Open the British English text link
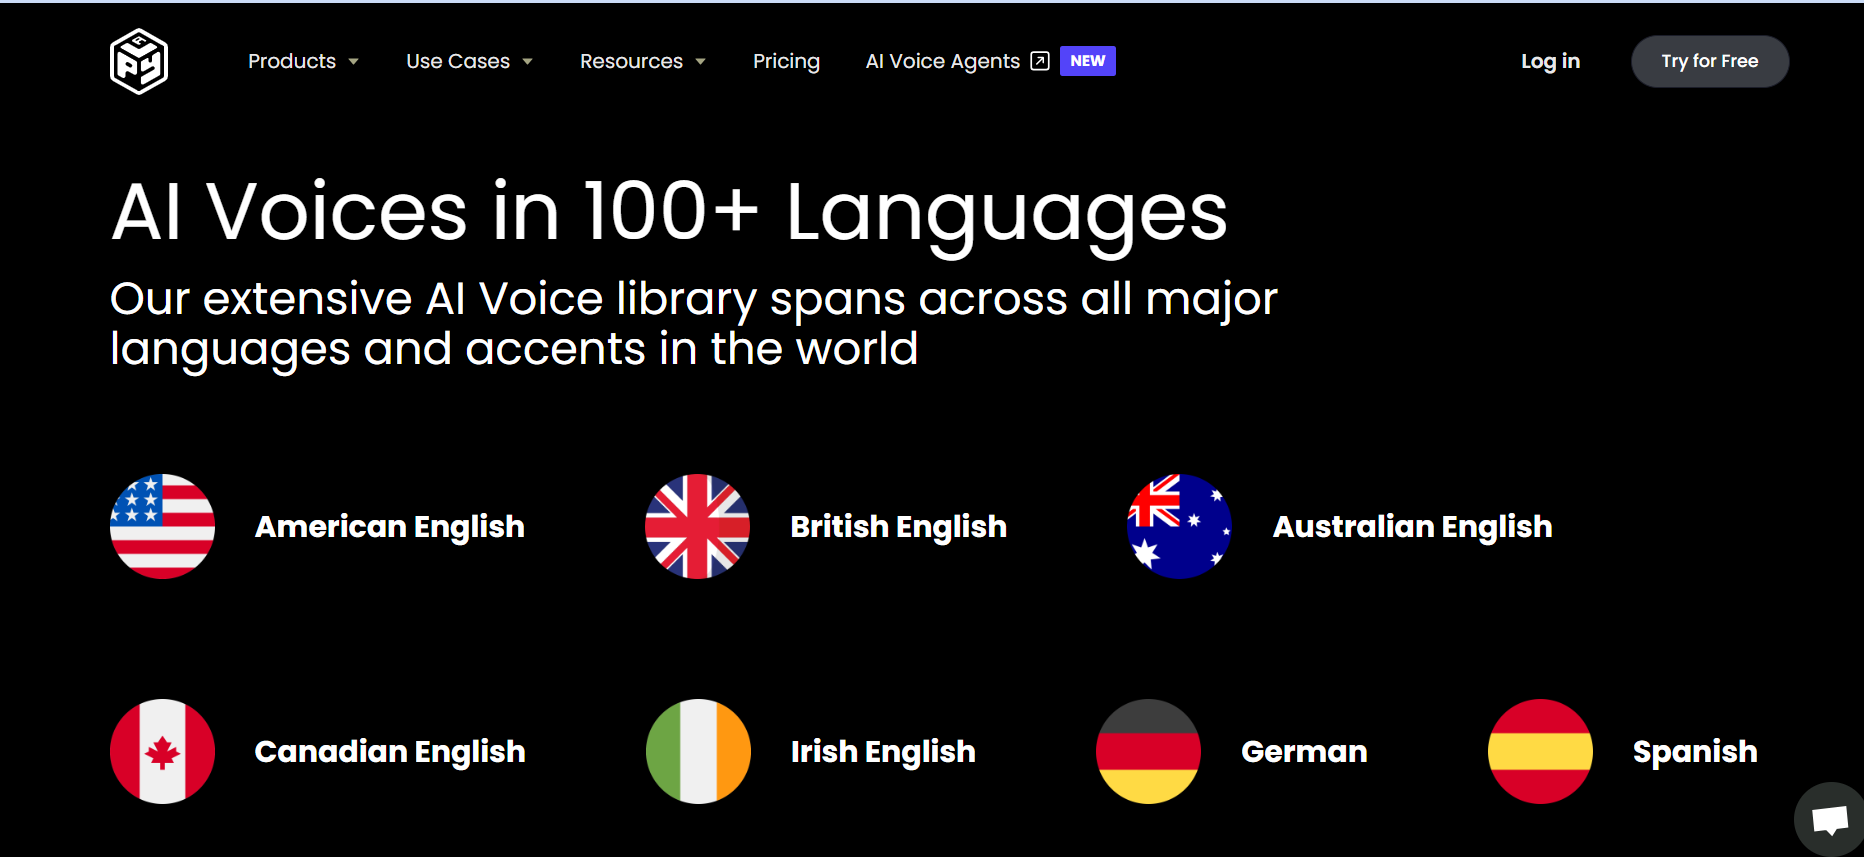Screen dimensions: 1864x857 coord(898,526)
